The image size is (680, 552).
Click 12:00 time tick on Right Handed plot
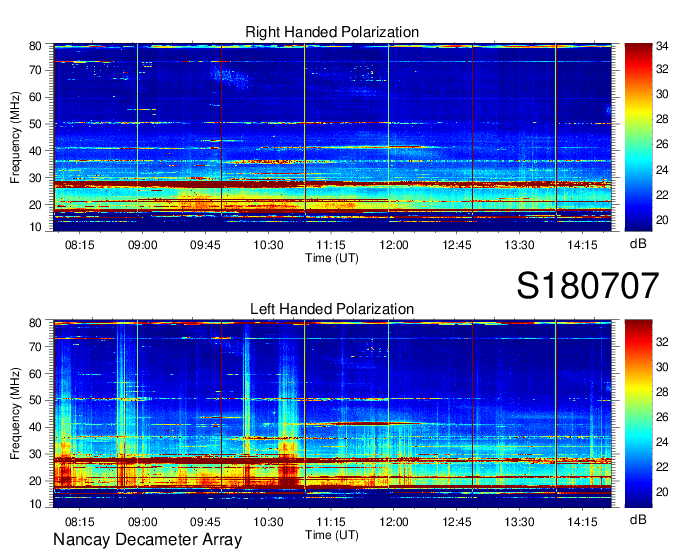click(x=394, y=245)
